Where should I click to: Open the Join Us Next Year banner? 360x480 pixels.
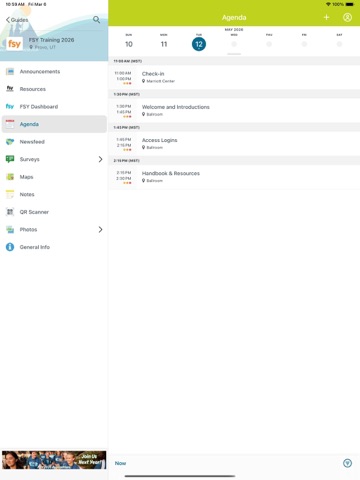pos(54,460)
